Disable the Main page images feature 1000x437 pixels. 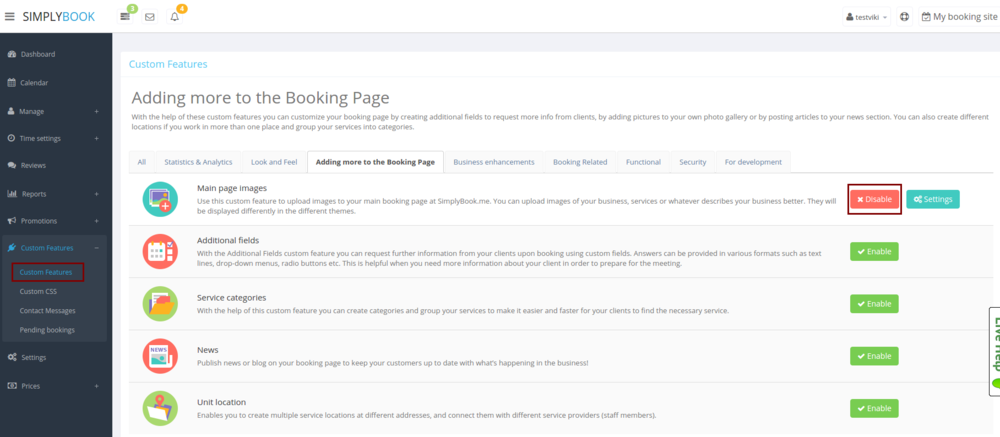click(x=874, y=199)
